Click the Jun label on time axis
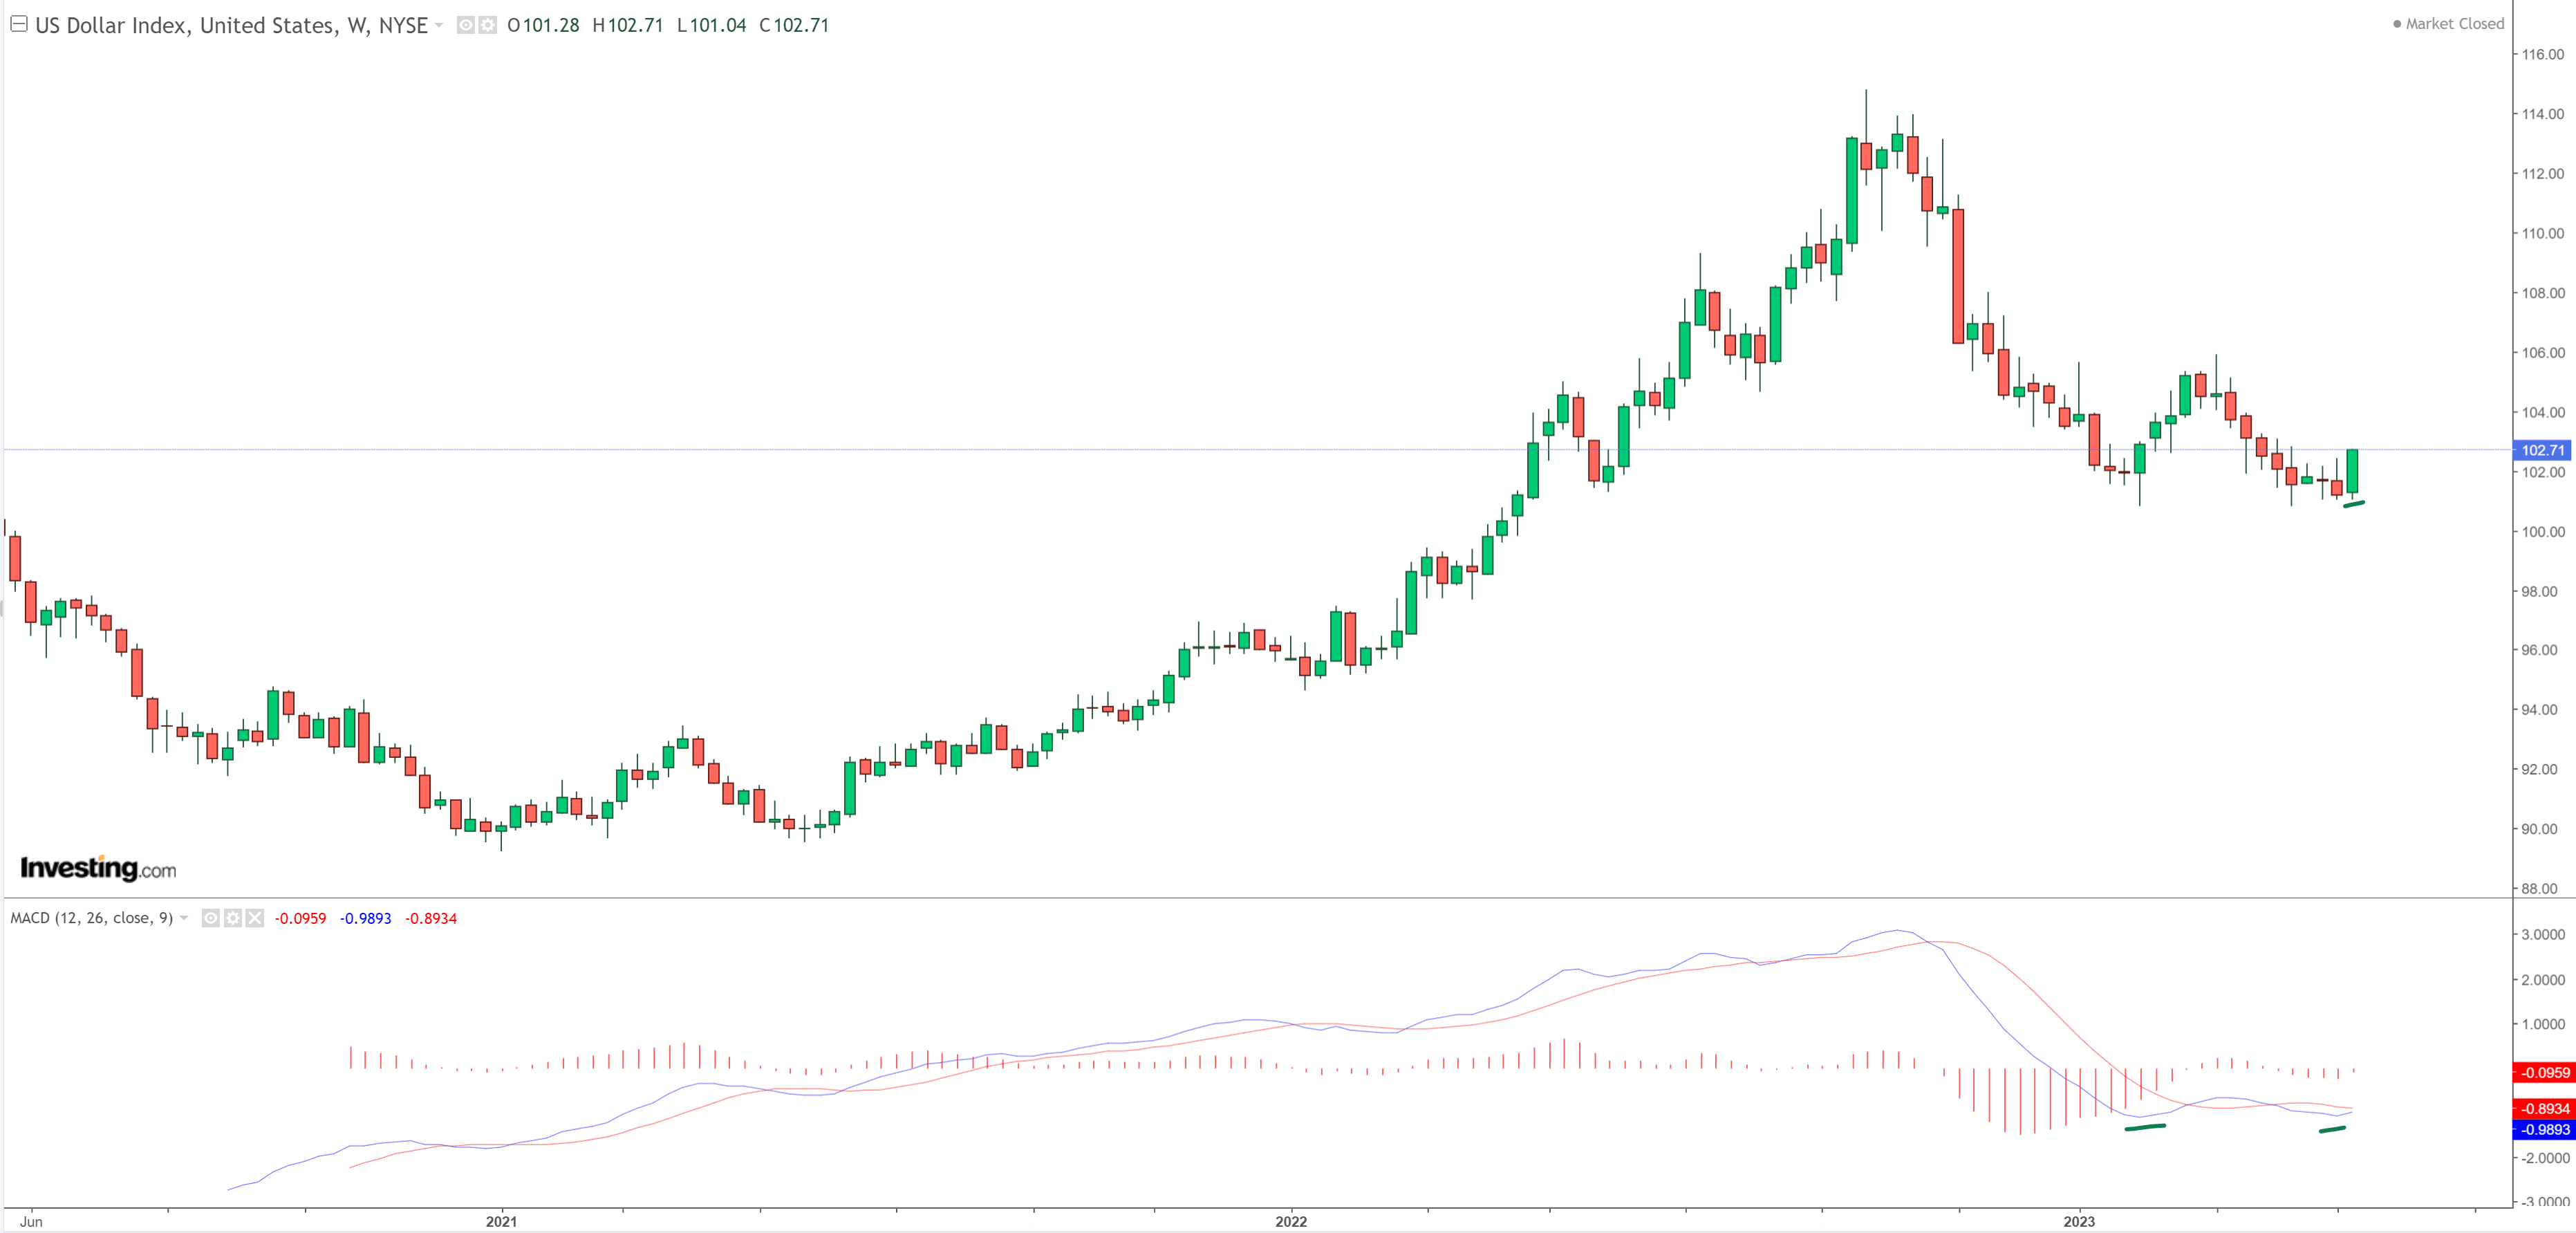This screenshot has width=2576, height=1233. point(31,1221)
